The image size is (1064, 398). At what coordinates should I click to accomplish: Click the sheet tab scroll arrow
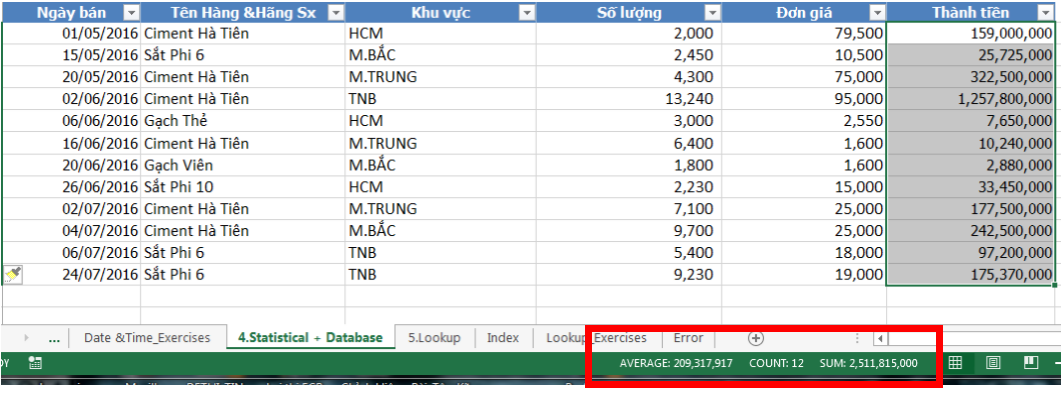26,338
